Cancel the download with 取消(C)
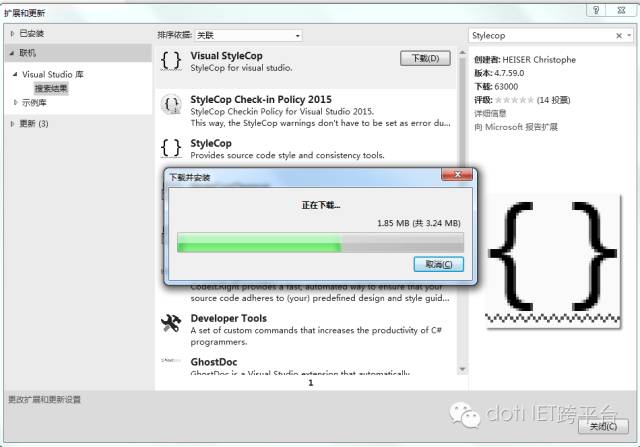Screen dimensions: 640x447 (x=439, y=264)
